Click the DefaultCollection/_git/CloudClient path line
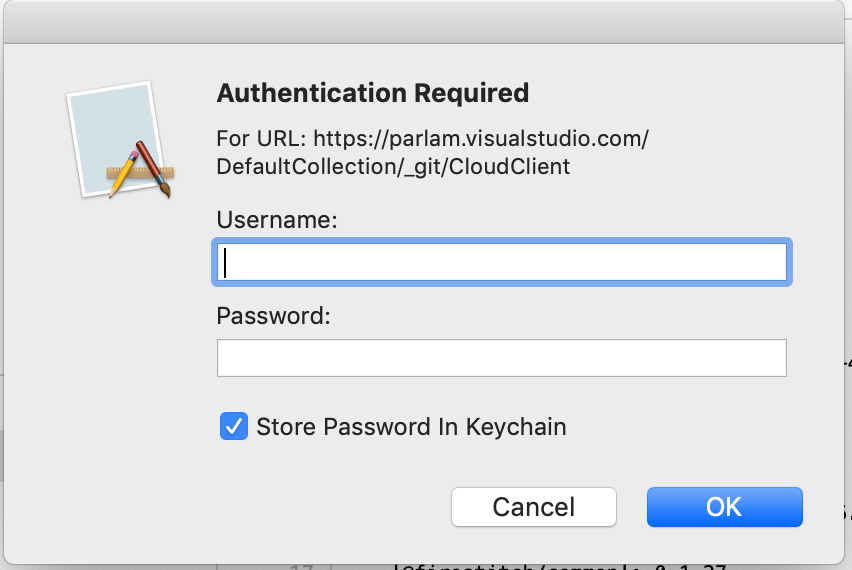The width and height of the screenshot is (852, 570). point(393,167)
